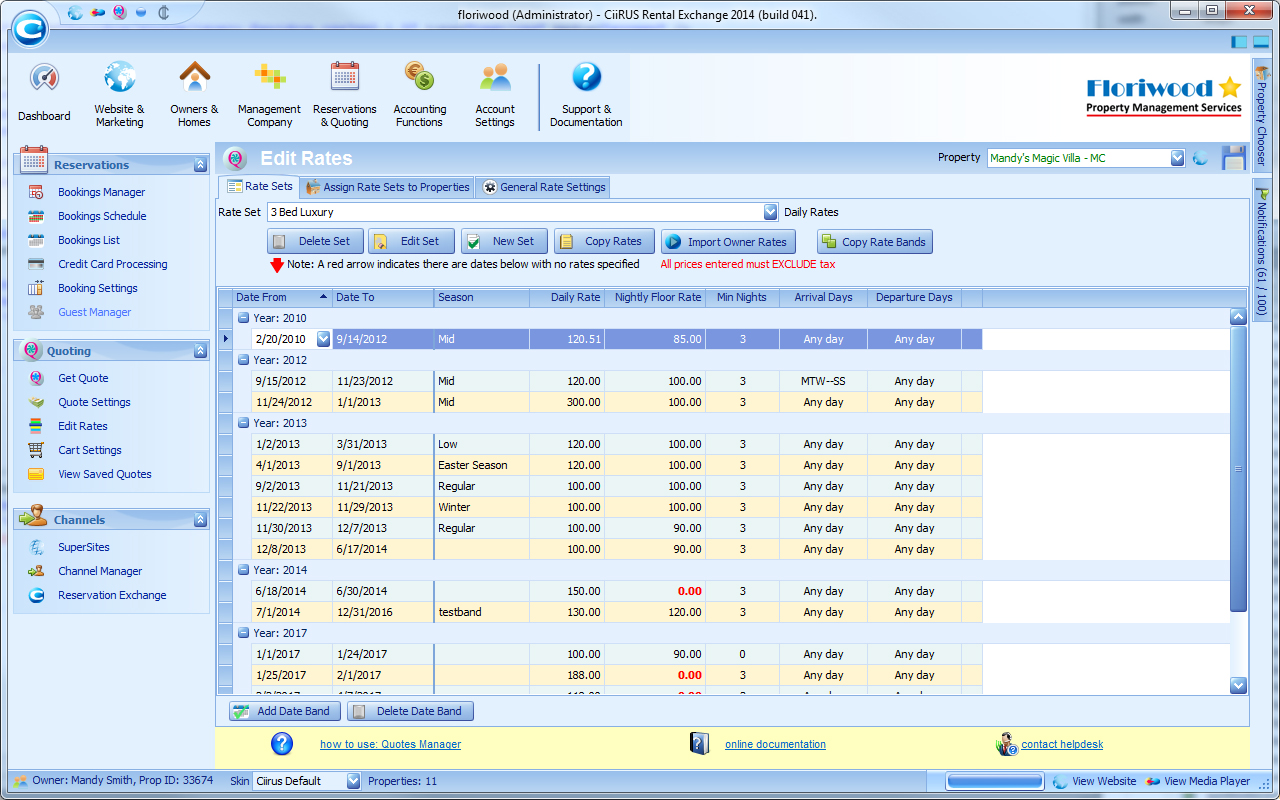Click the New Set button
The height and width of the screenshot is (800, 1280).
pyautogui.click(x=504, y=241)
